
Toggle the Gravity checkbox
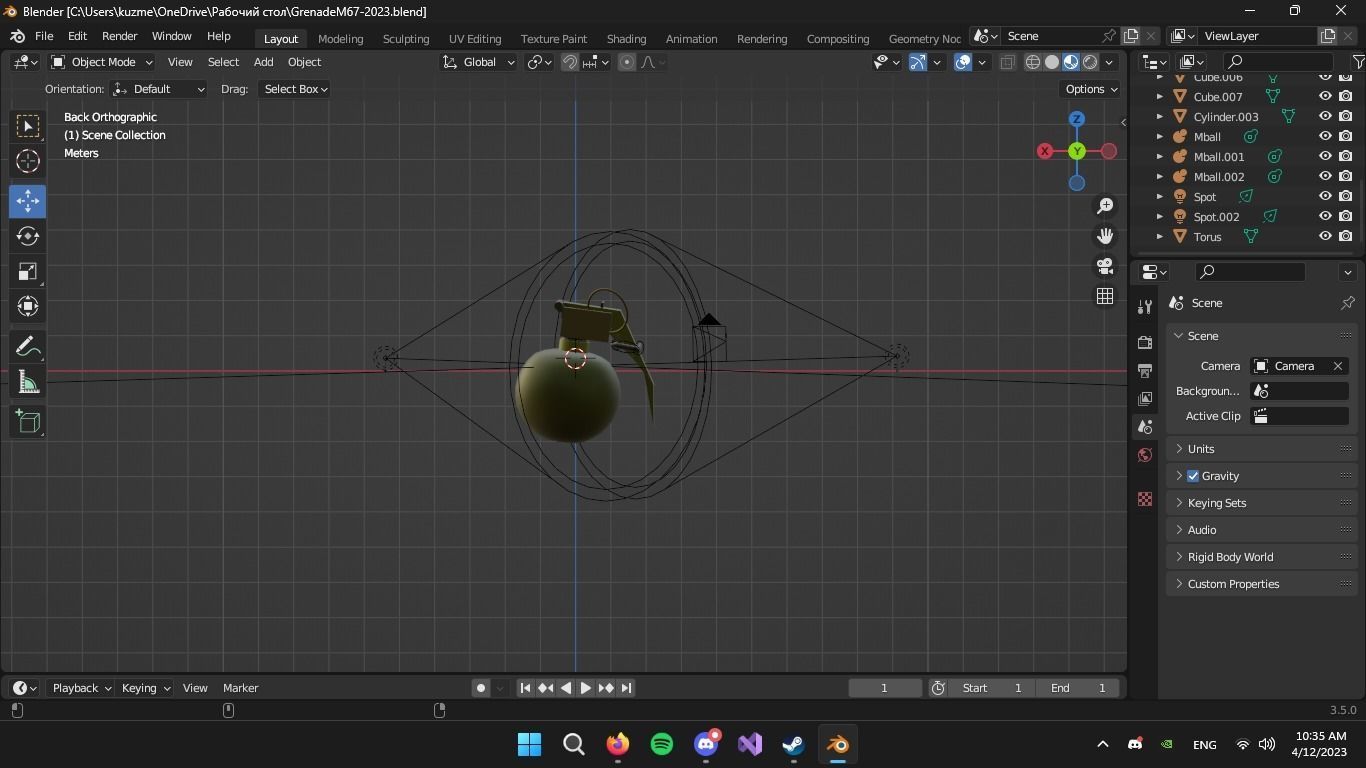point(1193,476)
